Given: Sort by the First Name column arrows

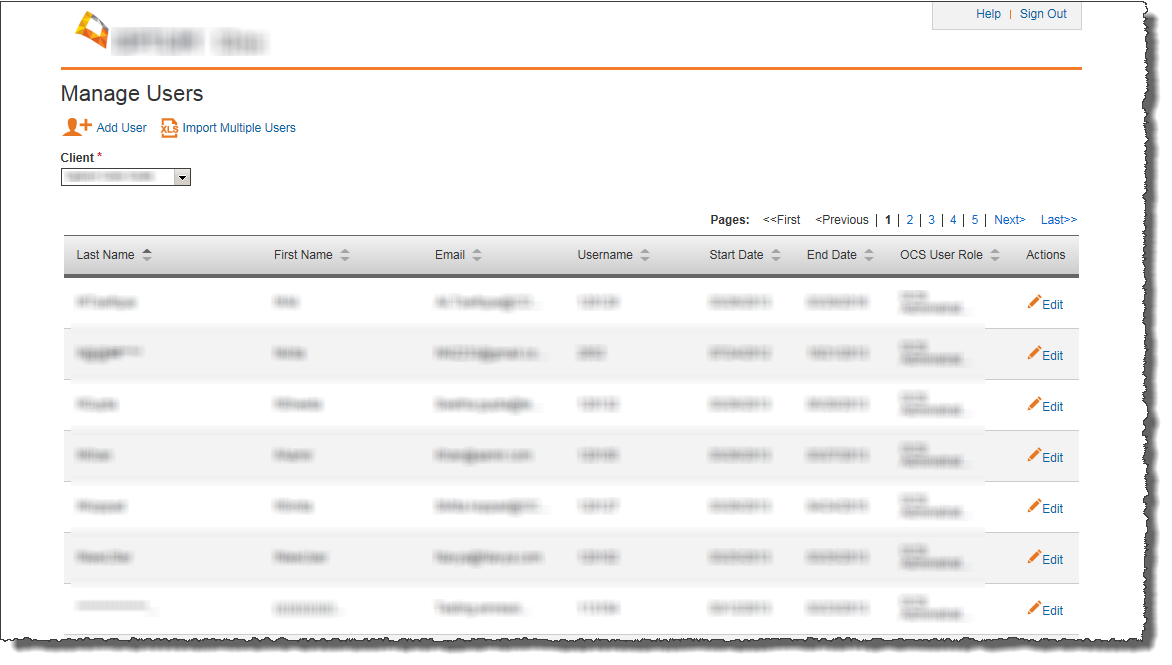Looking at the screenshot, I should (345, 255).
